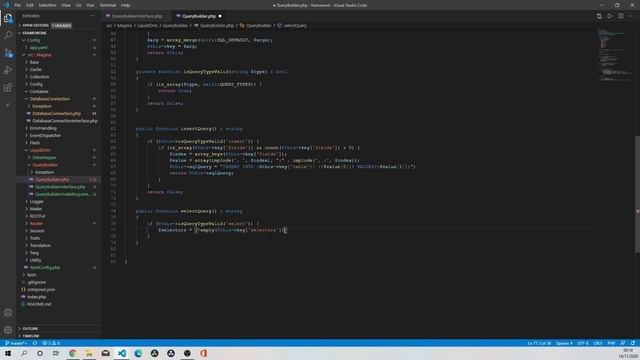
Task: Open errors and warnings count in status bar
Action: 51,343
